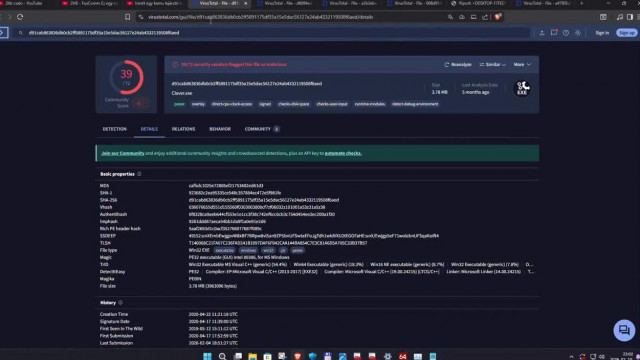Expand the More dropdown
The image size is (640, 360).
tap(522, 64)
